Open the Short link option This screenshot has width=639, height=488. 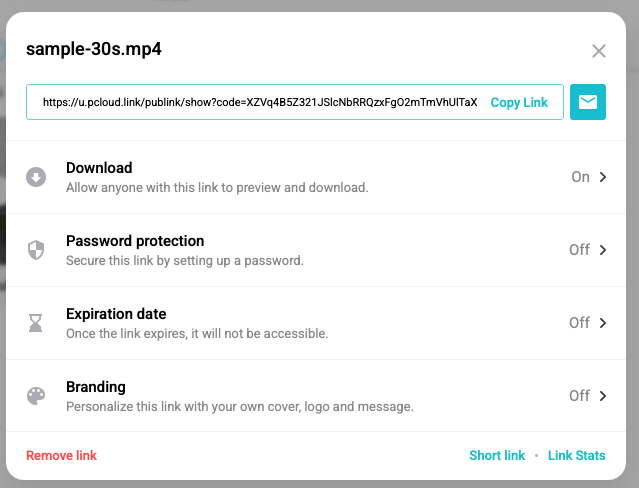coord(497,455)
